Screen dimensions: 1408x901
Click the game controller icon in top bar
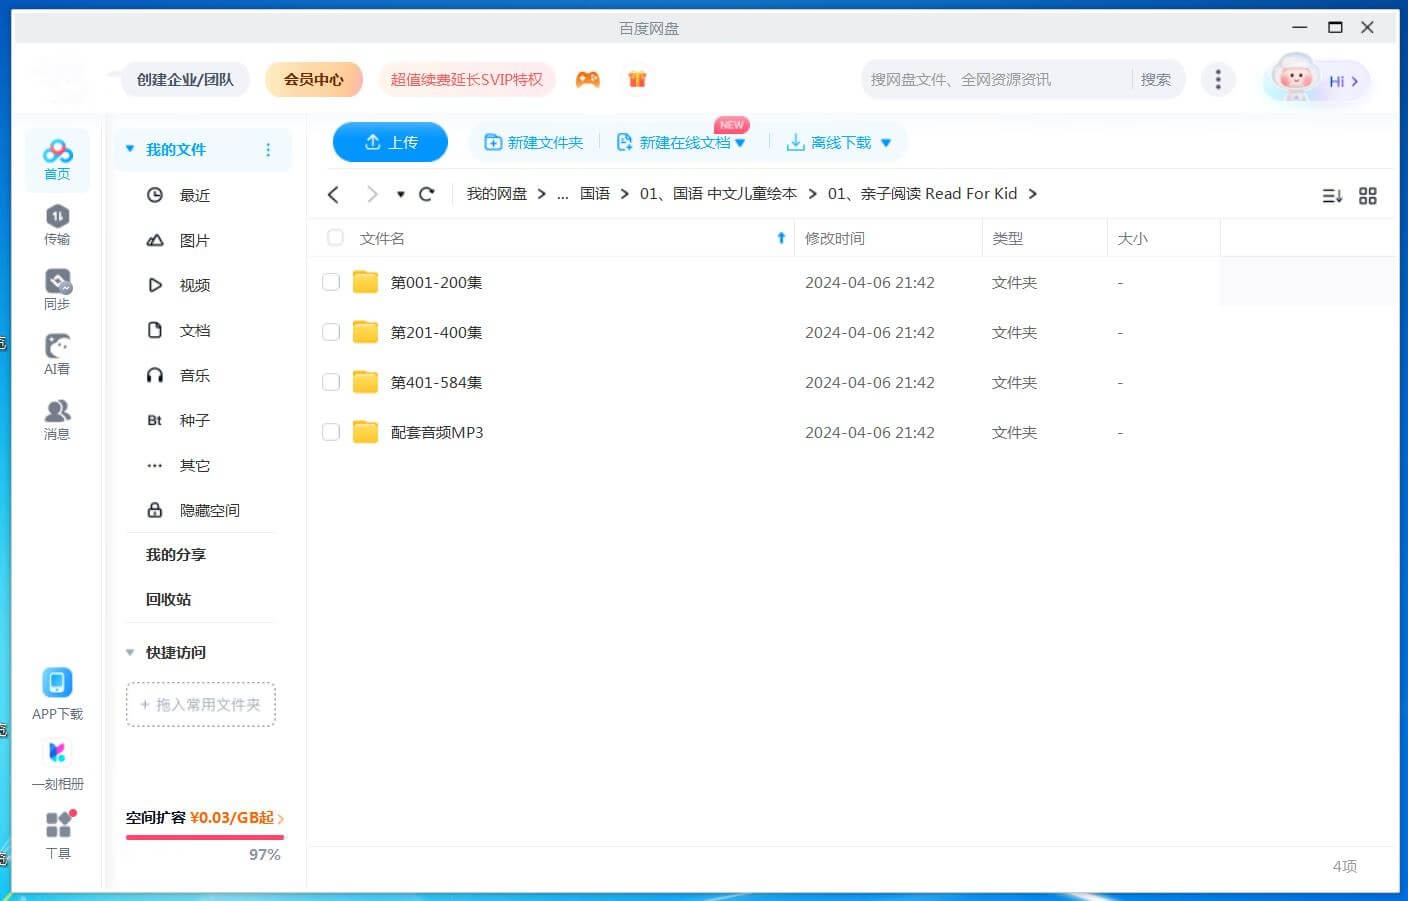588,80
